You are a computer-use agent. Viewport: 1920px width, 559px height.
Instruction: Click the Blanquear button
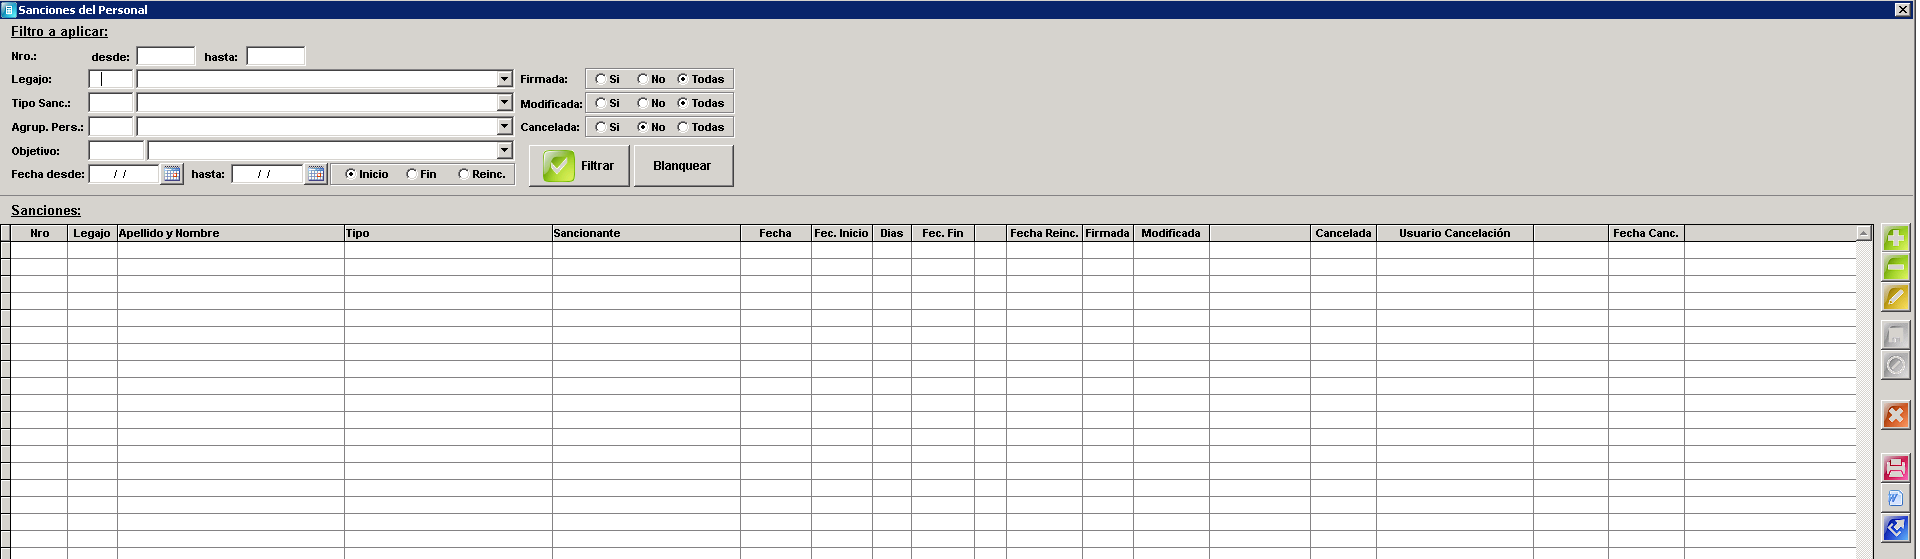coord(683,166)
